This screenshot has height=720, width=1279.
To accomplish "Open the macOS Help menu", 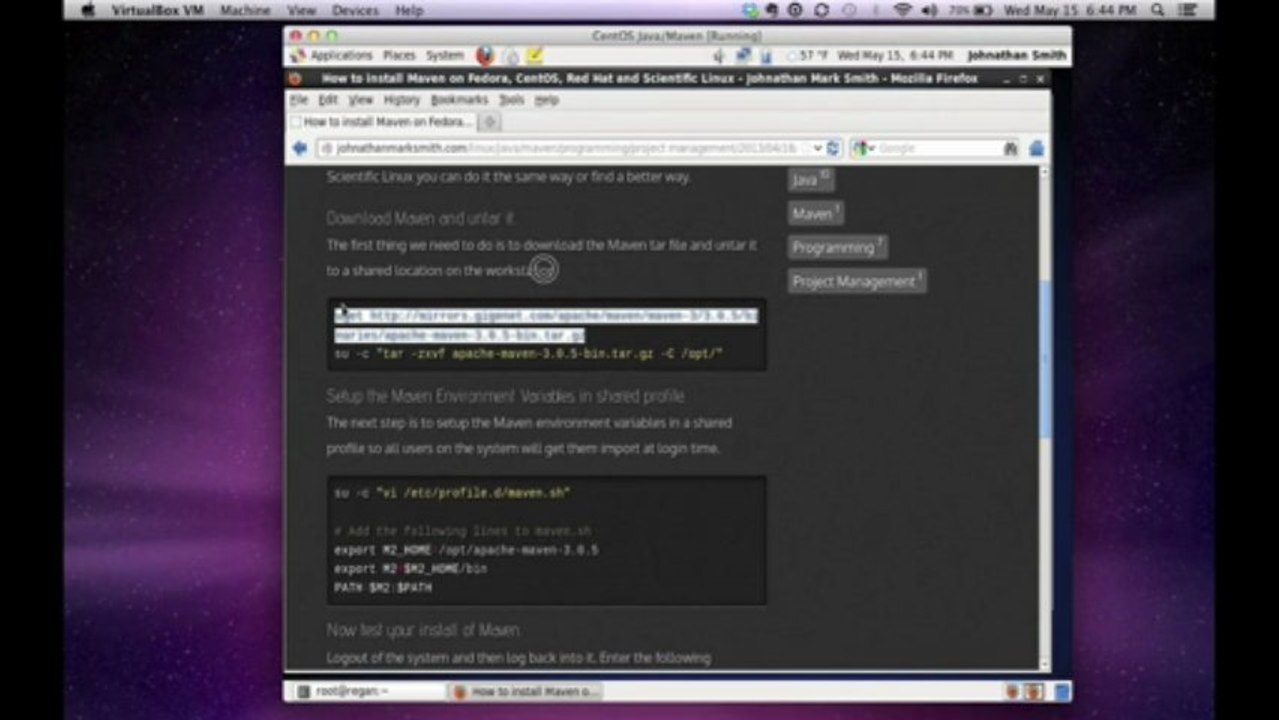I will pos(409,10).
